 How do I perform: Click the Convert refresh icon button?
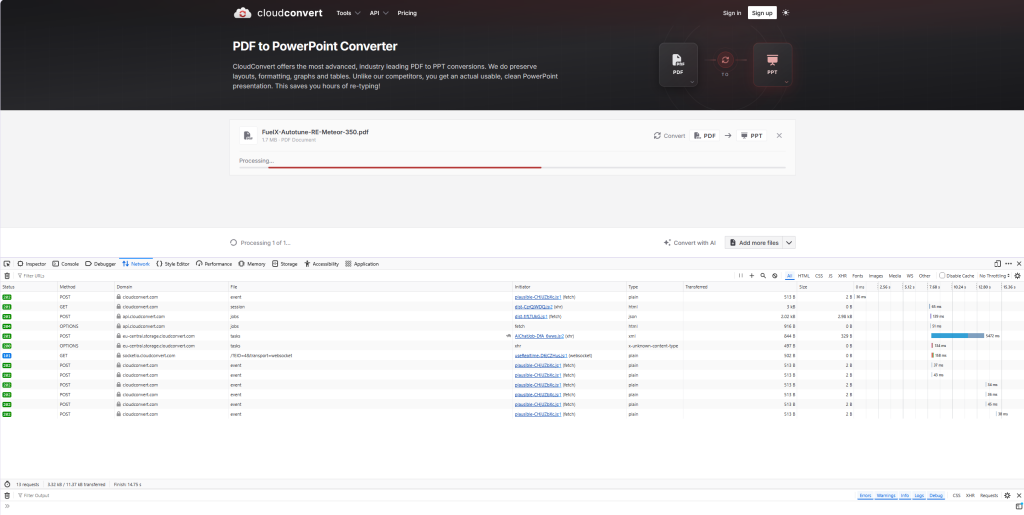pos(669,136)
